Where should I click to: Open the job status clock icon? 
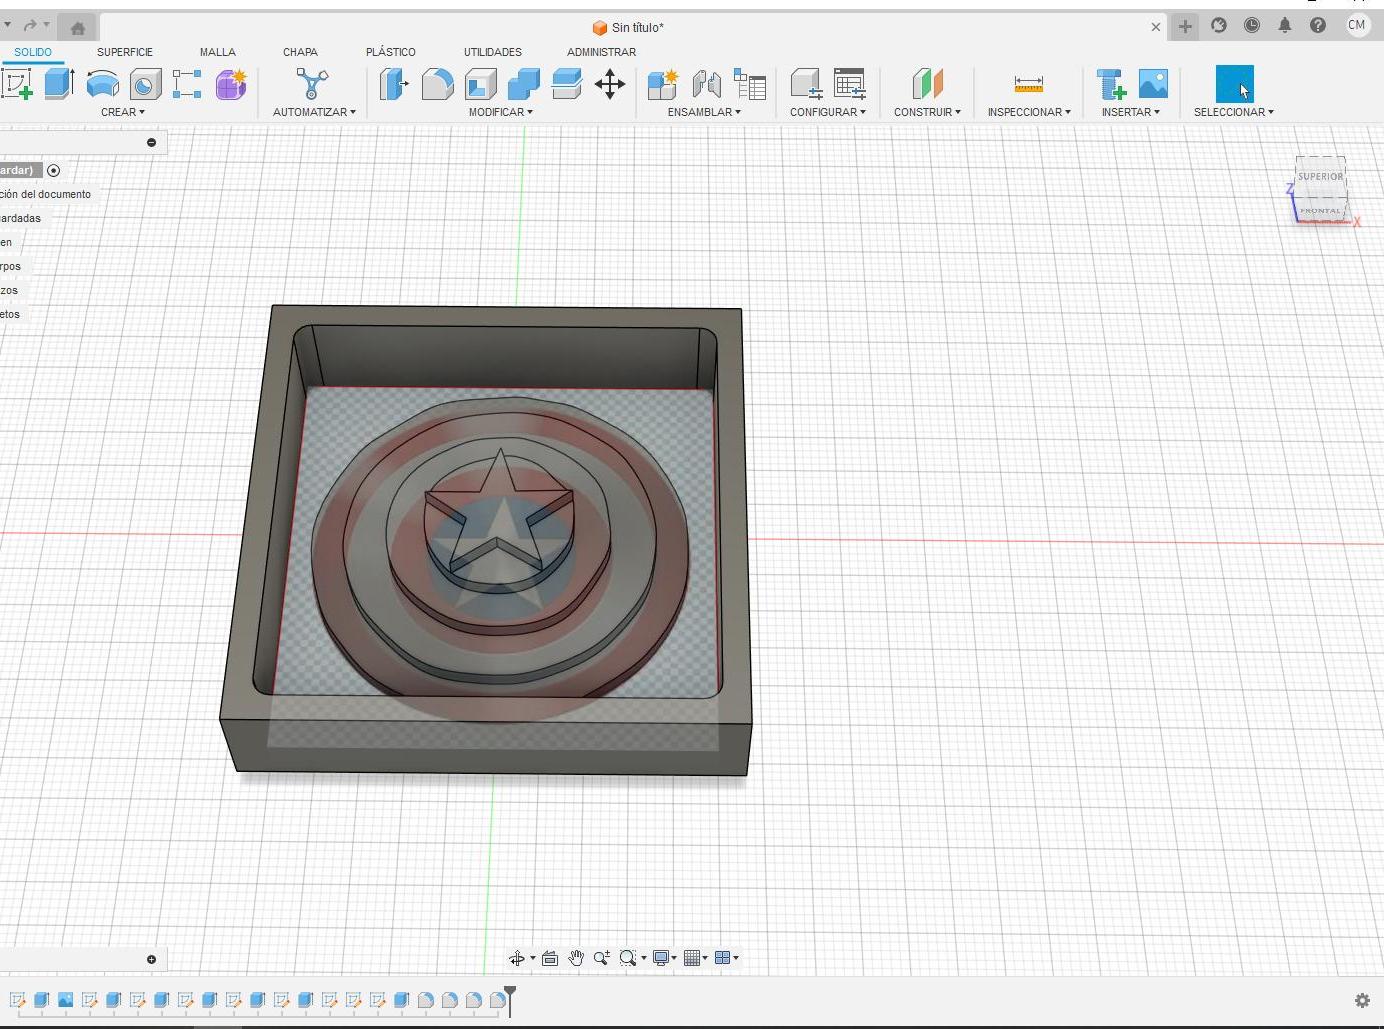1252,25
